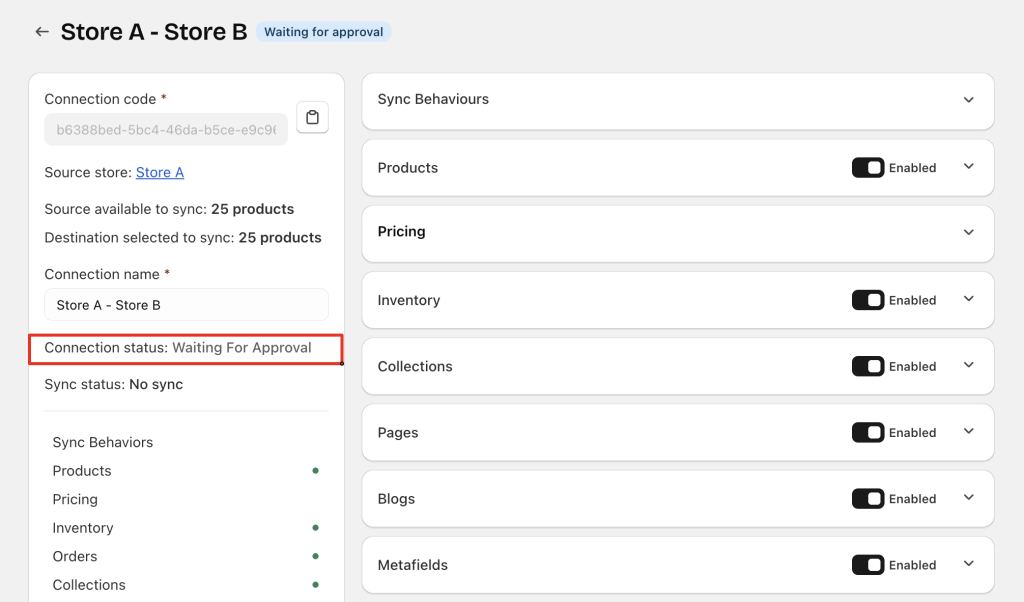The image size is (1024, 602).
Task: Click the Connection name input field
Action: 186,305
